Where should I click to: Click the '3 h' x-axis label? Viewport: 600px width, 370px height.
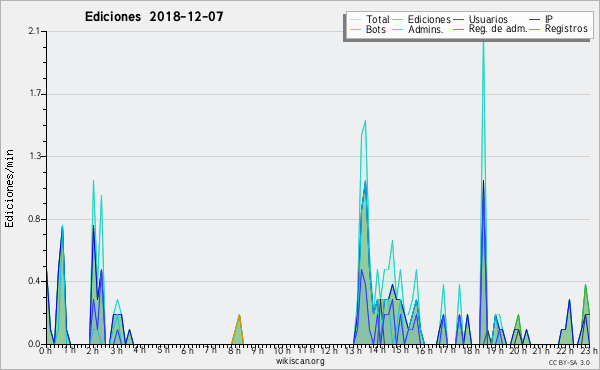tap(116, 350)
